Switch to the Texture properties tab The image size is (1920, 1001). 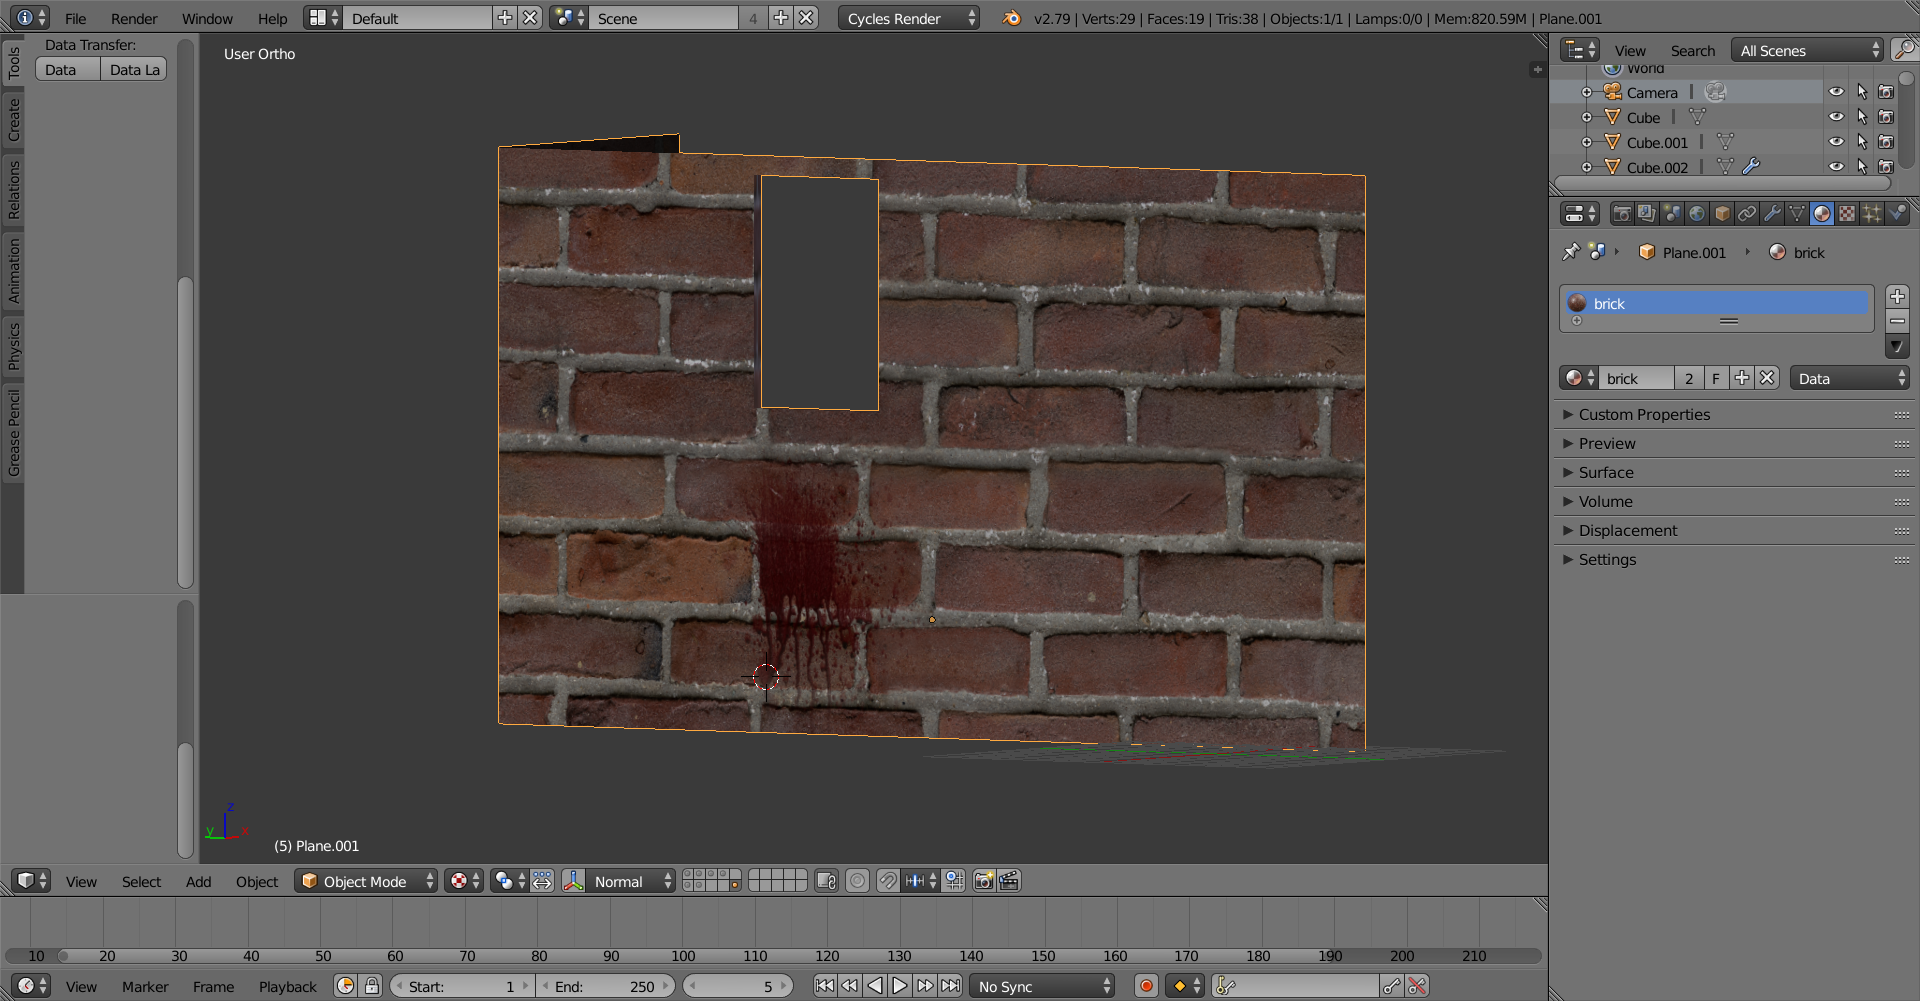click(1847, 213)
